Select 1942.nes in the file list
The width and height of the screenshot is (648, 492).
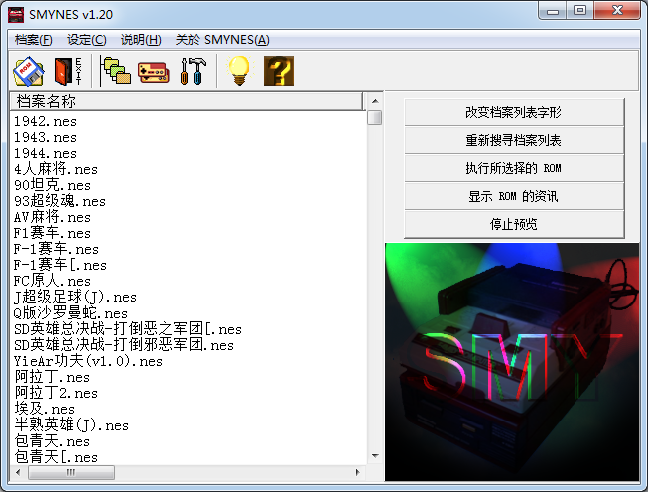point(45,121)
